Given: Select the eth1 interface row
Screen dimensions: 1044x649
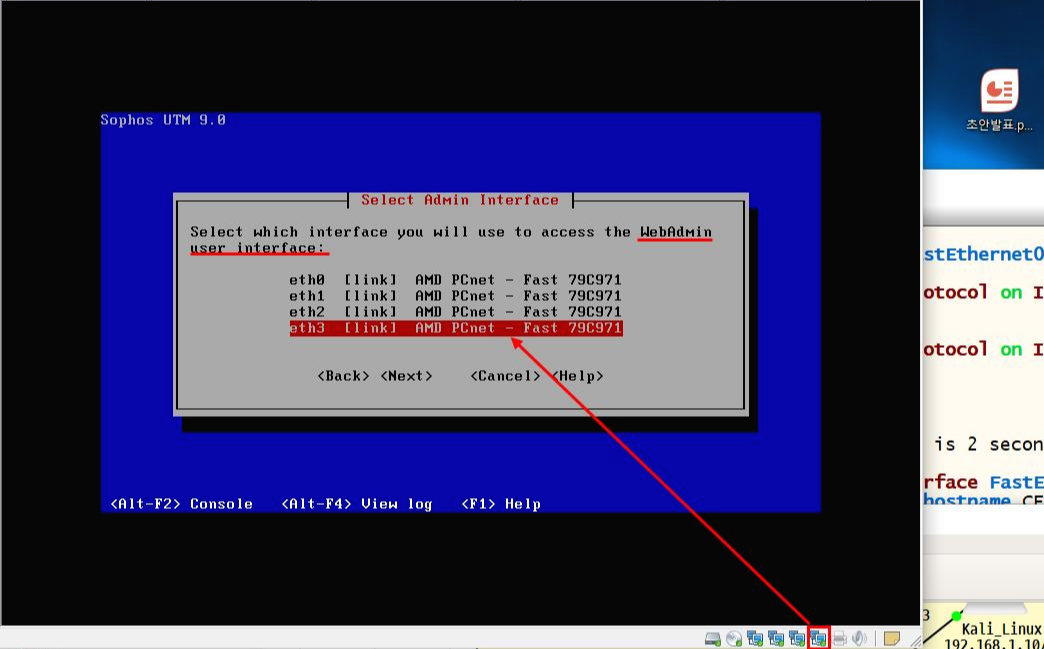Looking at the screenshot, I should 455,296.
